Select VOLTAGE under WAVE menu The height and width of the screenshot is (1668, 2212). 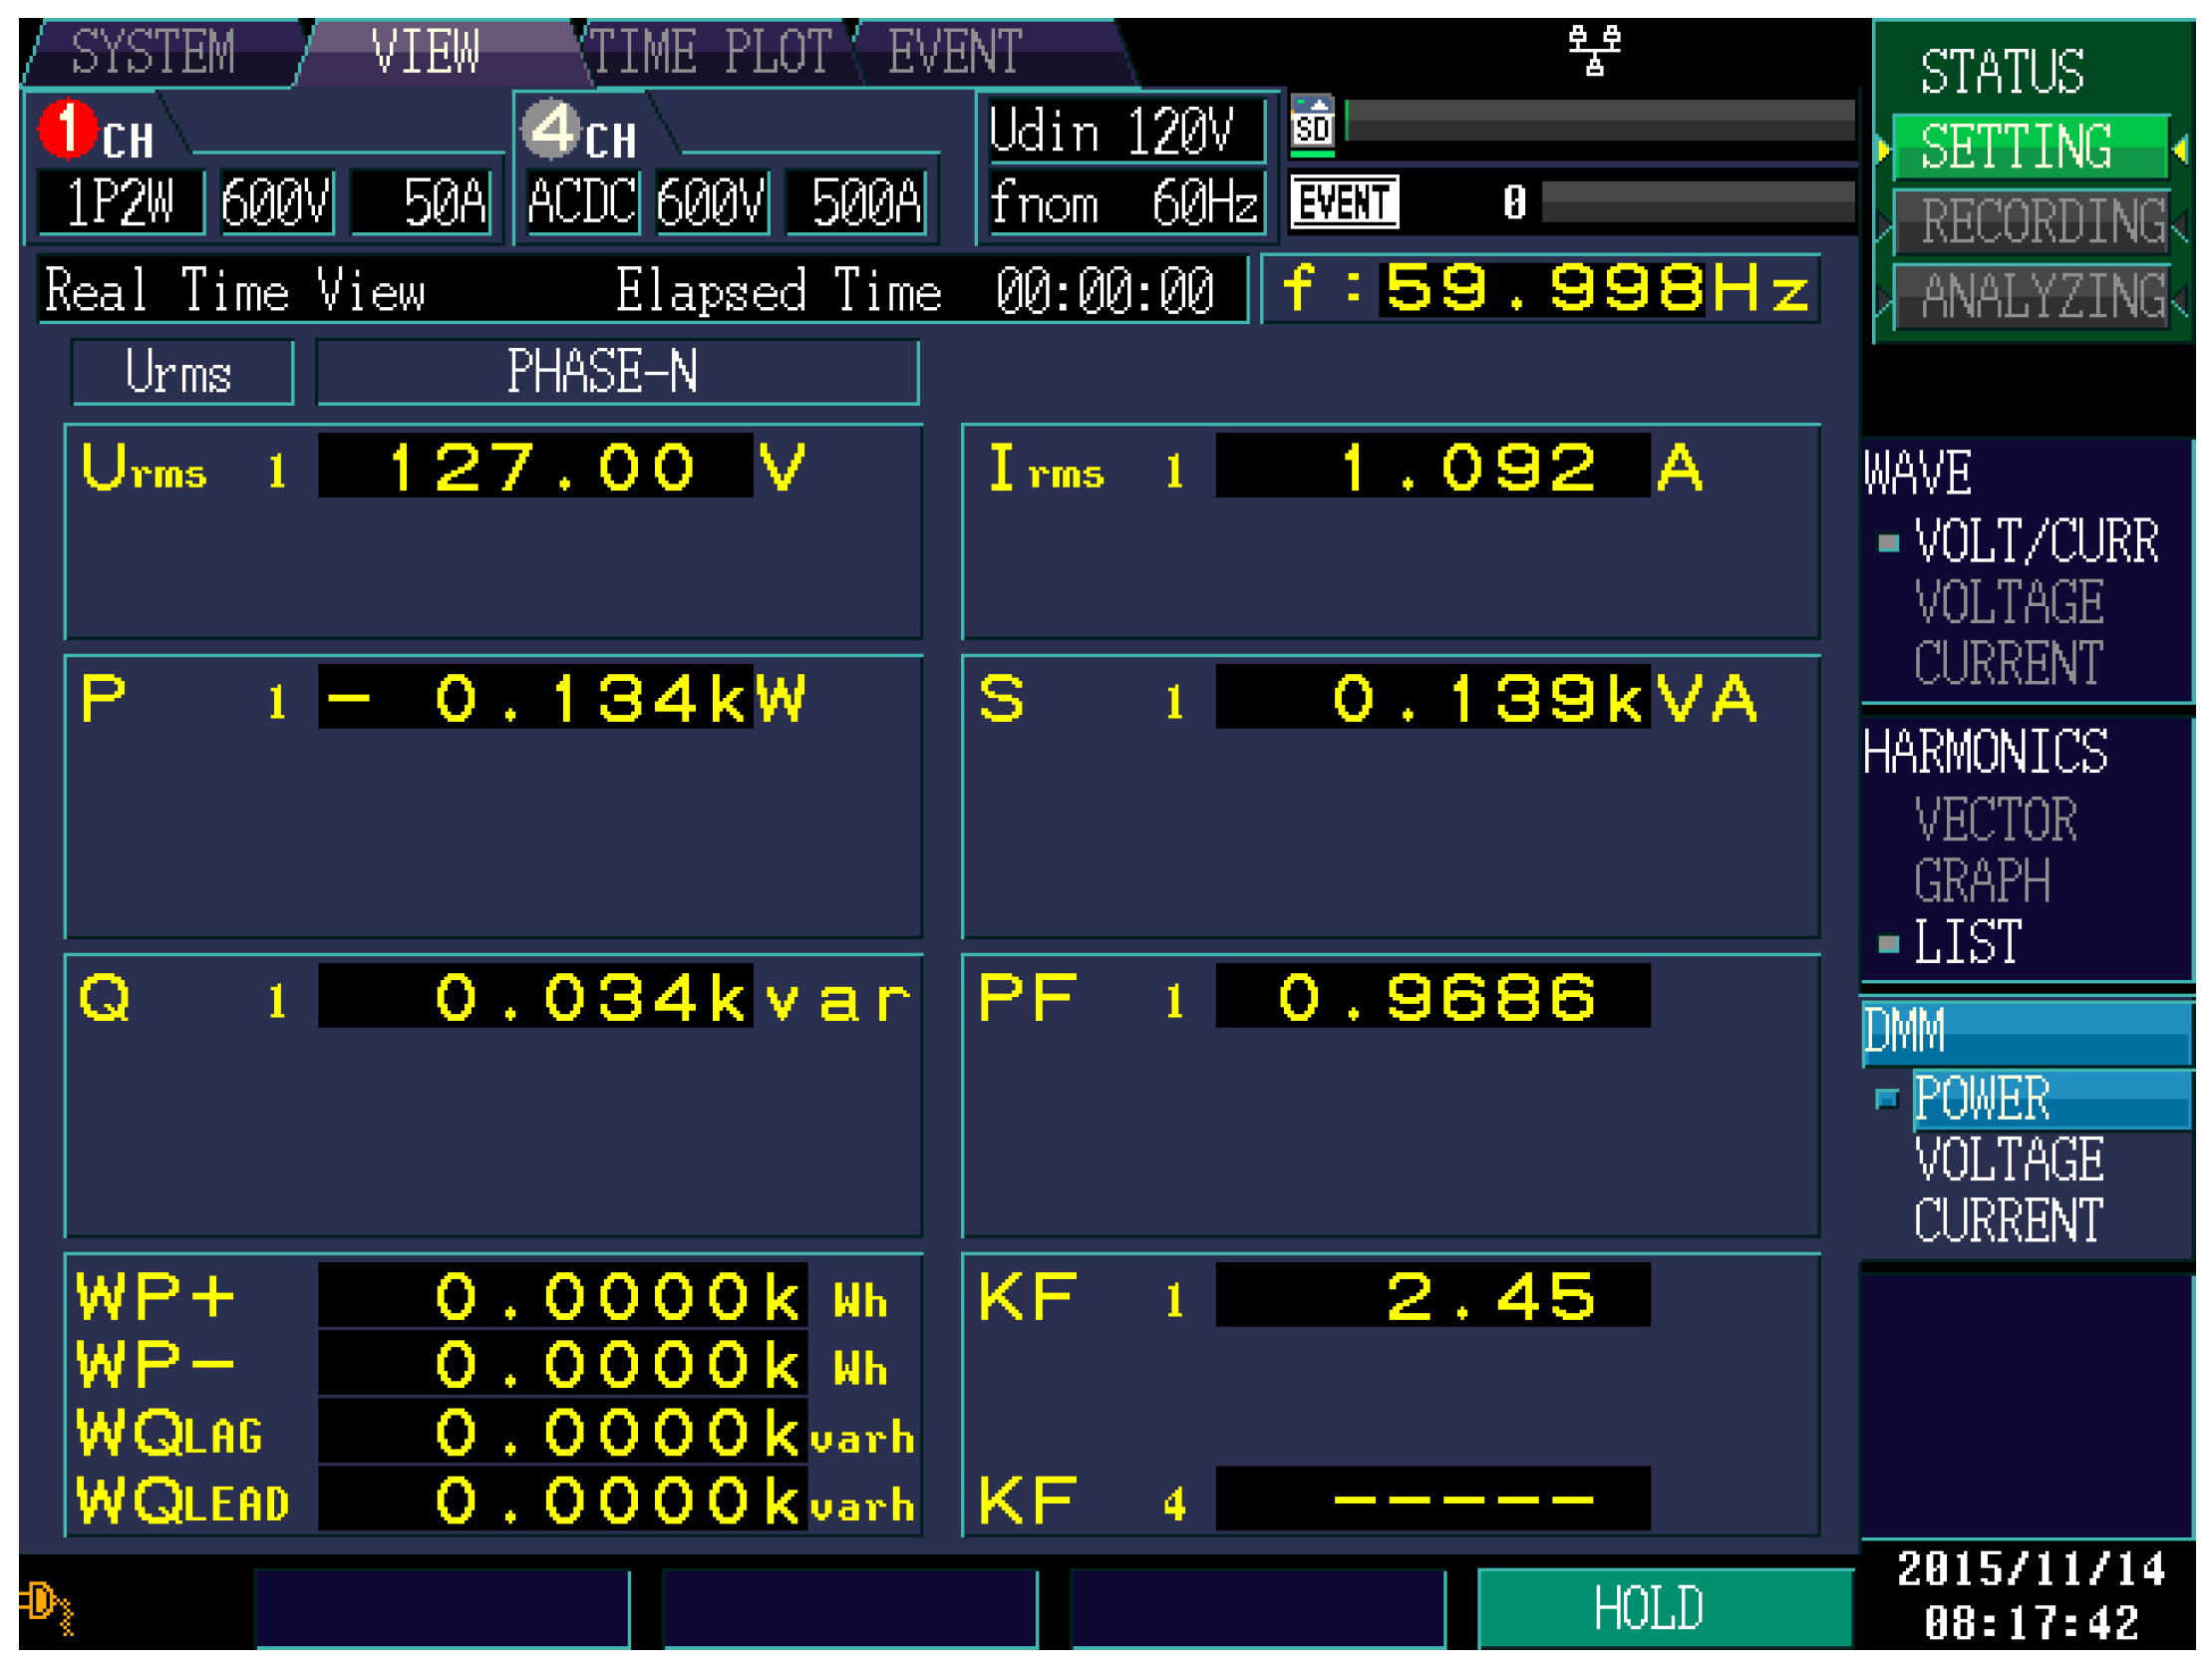[2008, 602]
